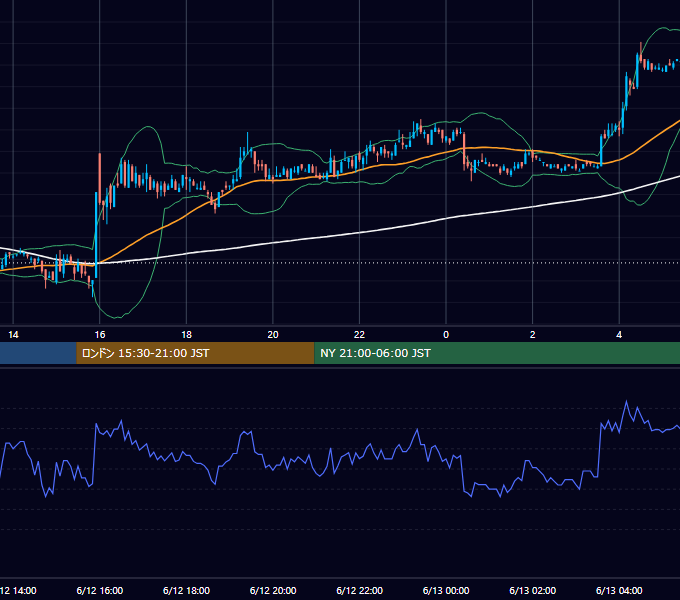Click the 4 hour axis label
Viewport: 680px width, 600px height.
point(619,335)
